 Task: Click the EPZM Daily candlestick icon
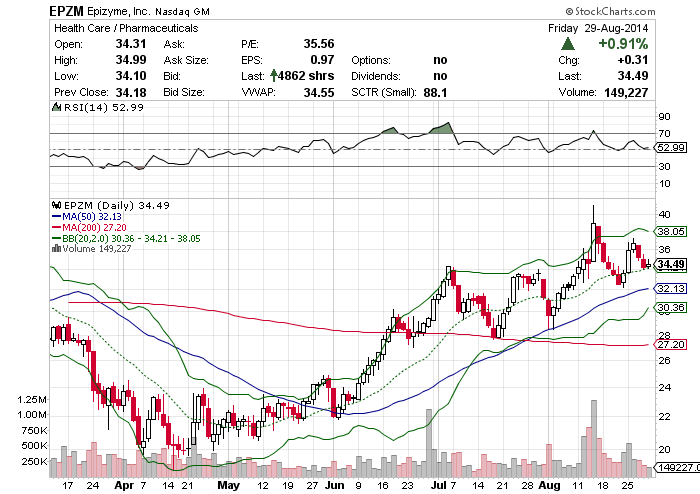pyautogui.click(x=56, y=205)
